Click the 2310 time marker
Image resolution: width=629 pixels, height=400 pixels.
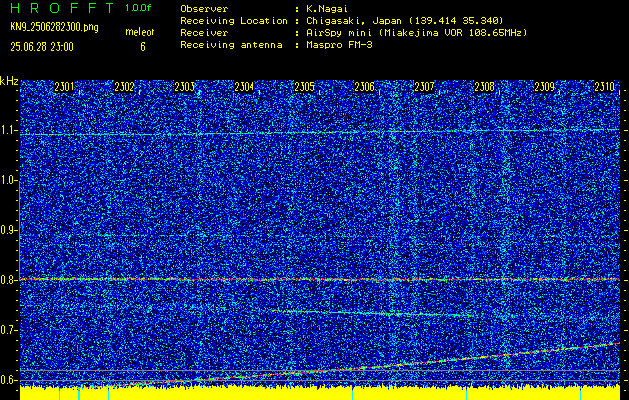tap(605, 87)
